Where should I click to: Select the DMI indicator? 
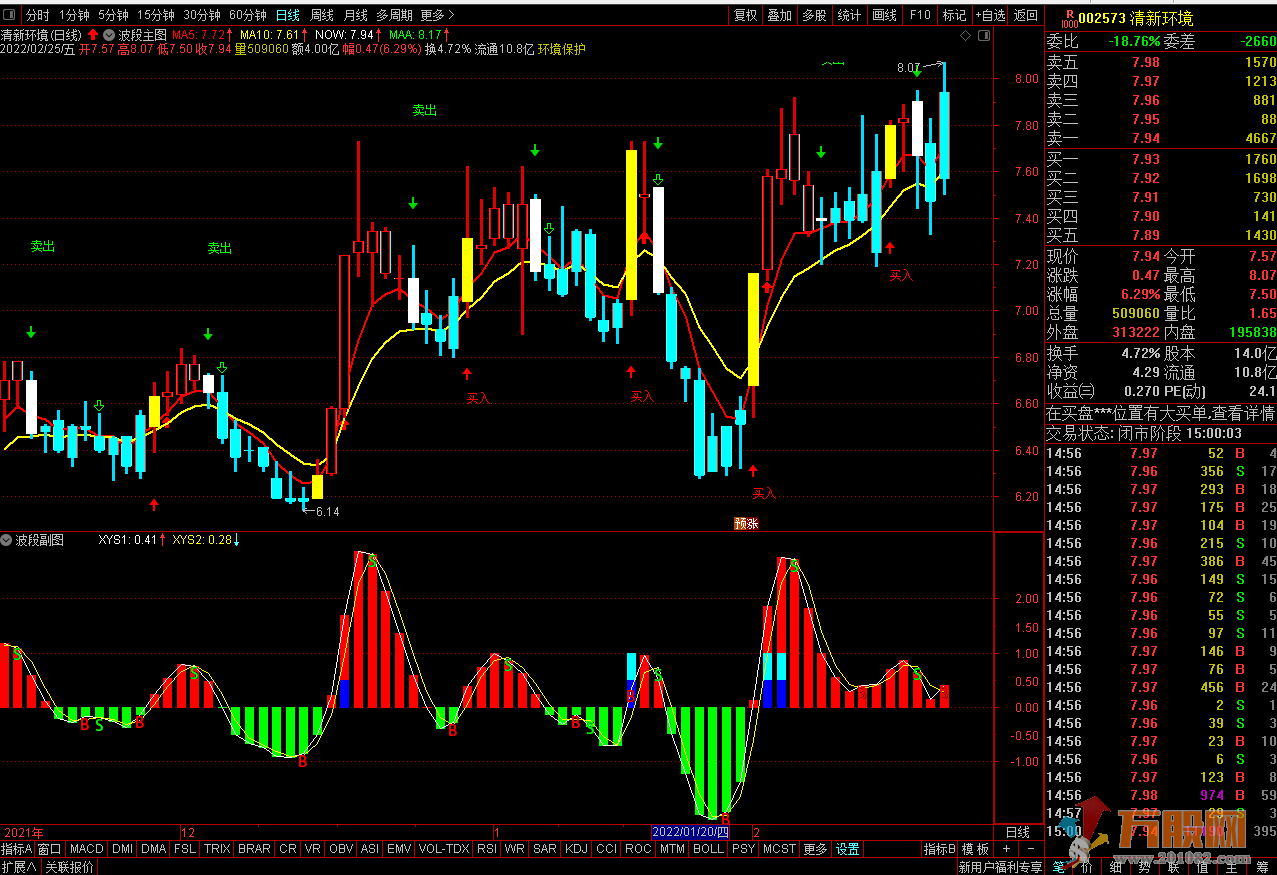[122, 849]
